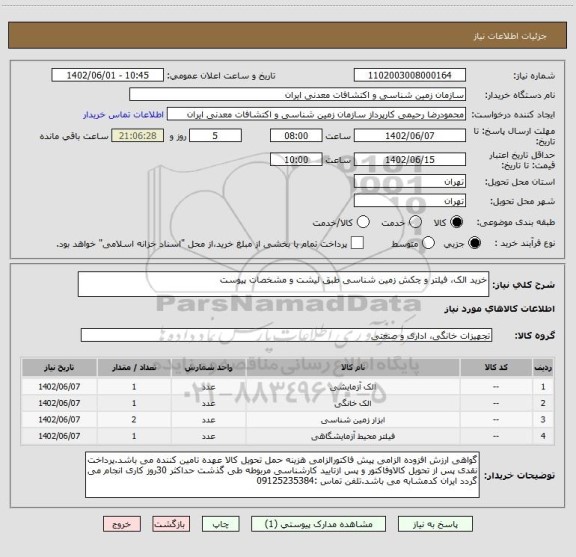Click the الک خانگی item name
This screenshot has height=557, width=576.
pyautogui.click(x=353, y=403)
